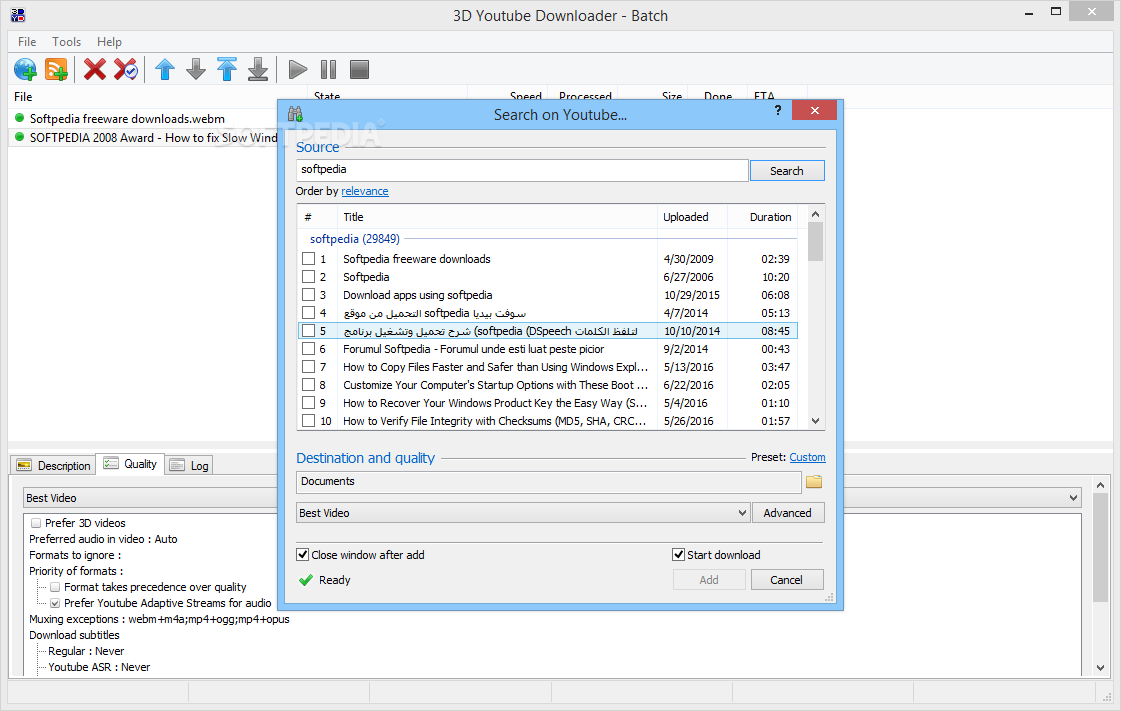Viewport: 1121px width, 711px height.
Task: Switch to the Description tab
Action: pos(54,465)
